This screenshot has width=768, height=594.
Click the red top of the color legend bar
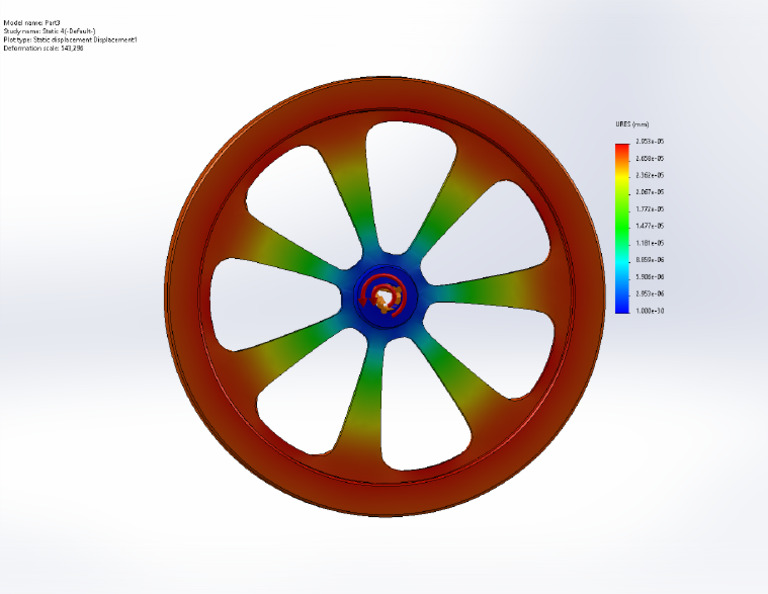coord(621,149)
